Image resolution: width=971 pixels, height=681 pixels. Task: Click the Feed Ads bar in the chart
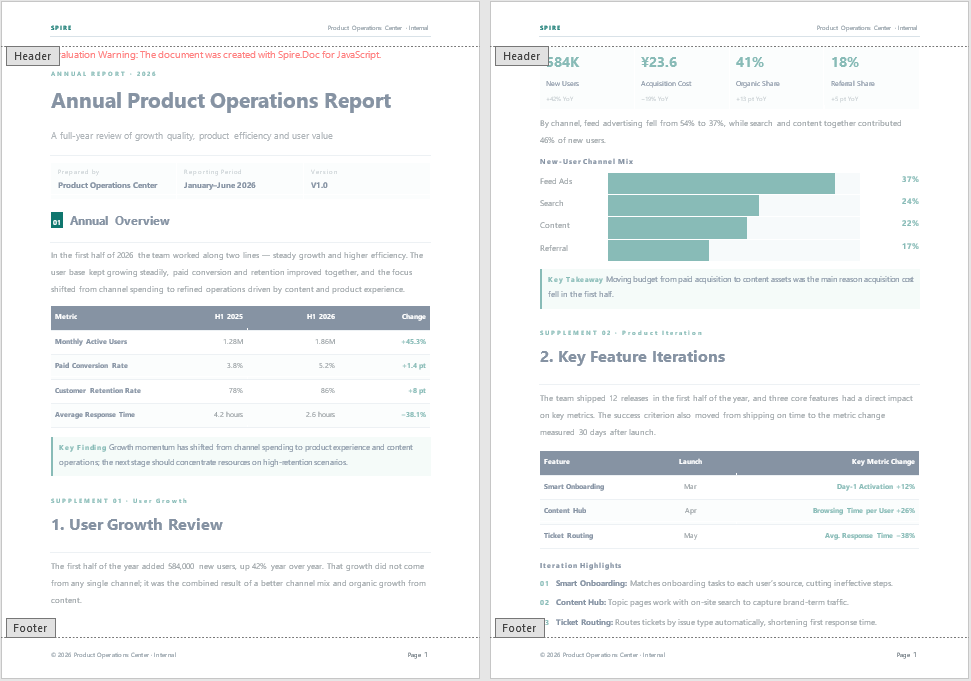point(721,183)
